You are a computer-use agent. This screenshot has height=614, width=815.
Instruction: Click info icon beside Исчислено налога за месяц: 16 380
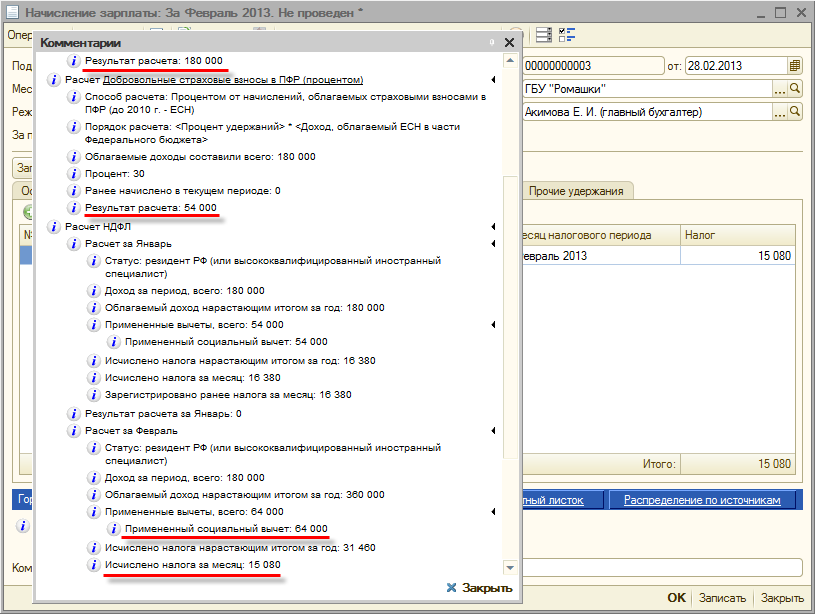(94, 378)
